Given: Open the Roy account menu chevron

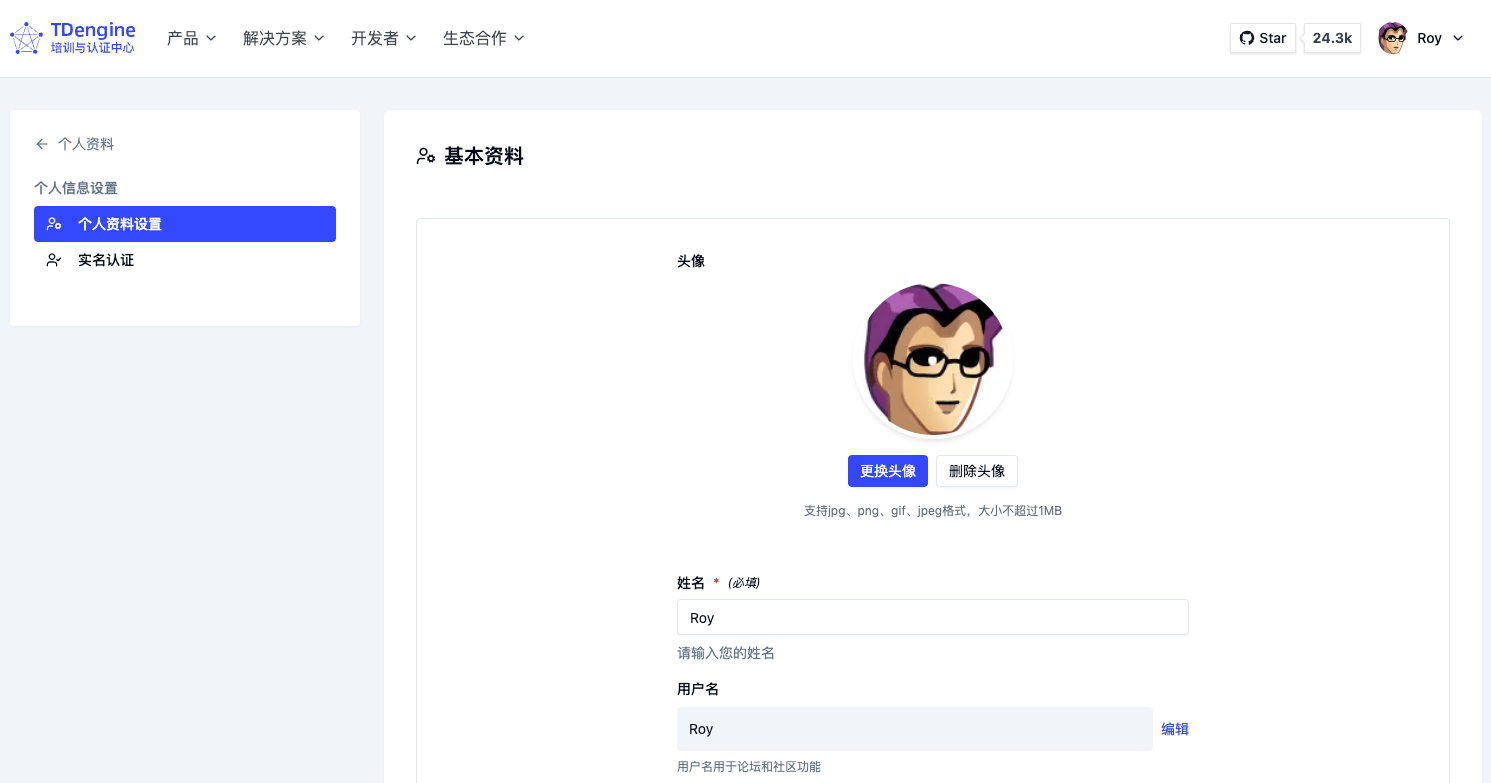Looking at the screenshot, I should [1457, 38].
